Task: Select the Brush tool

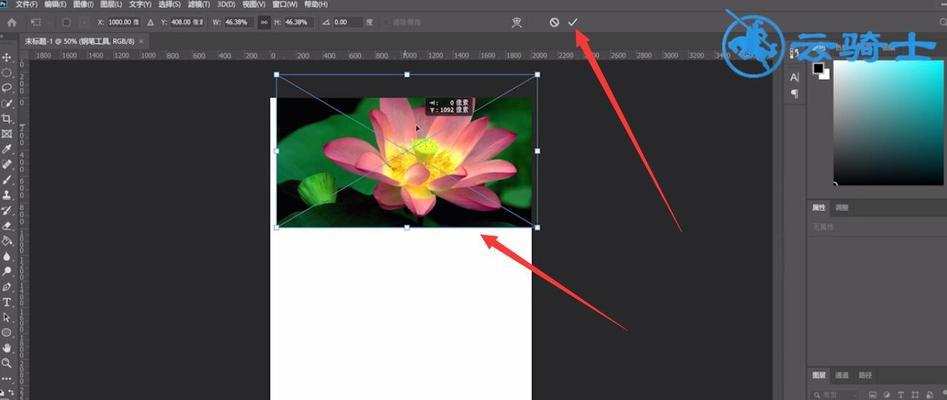Action: (x=7, y=179)
